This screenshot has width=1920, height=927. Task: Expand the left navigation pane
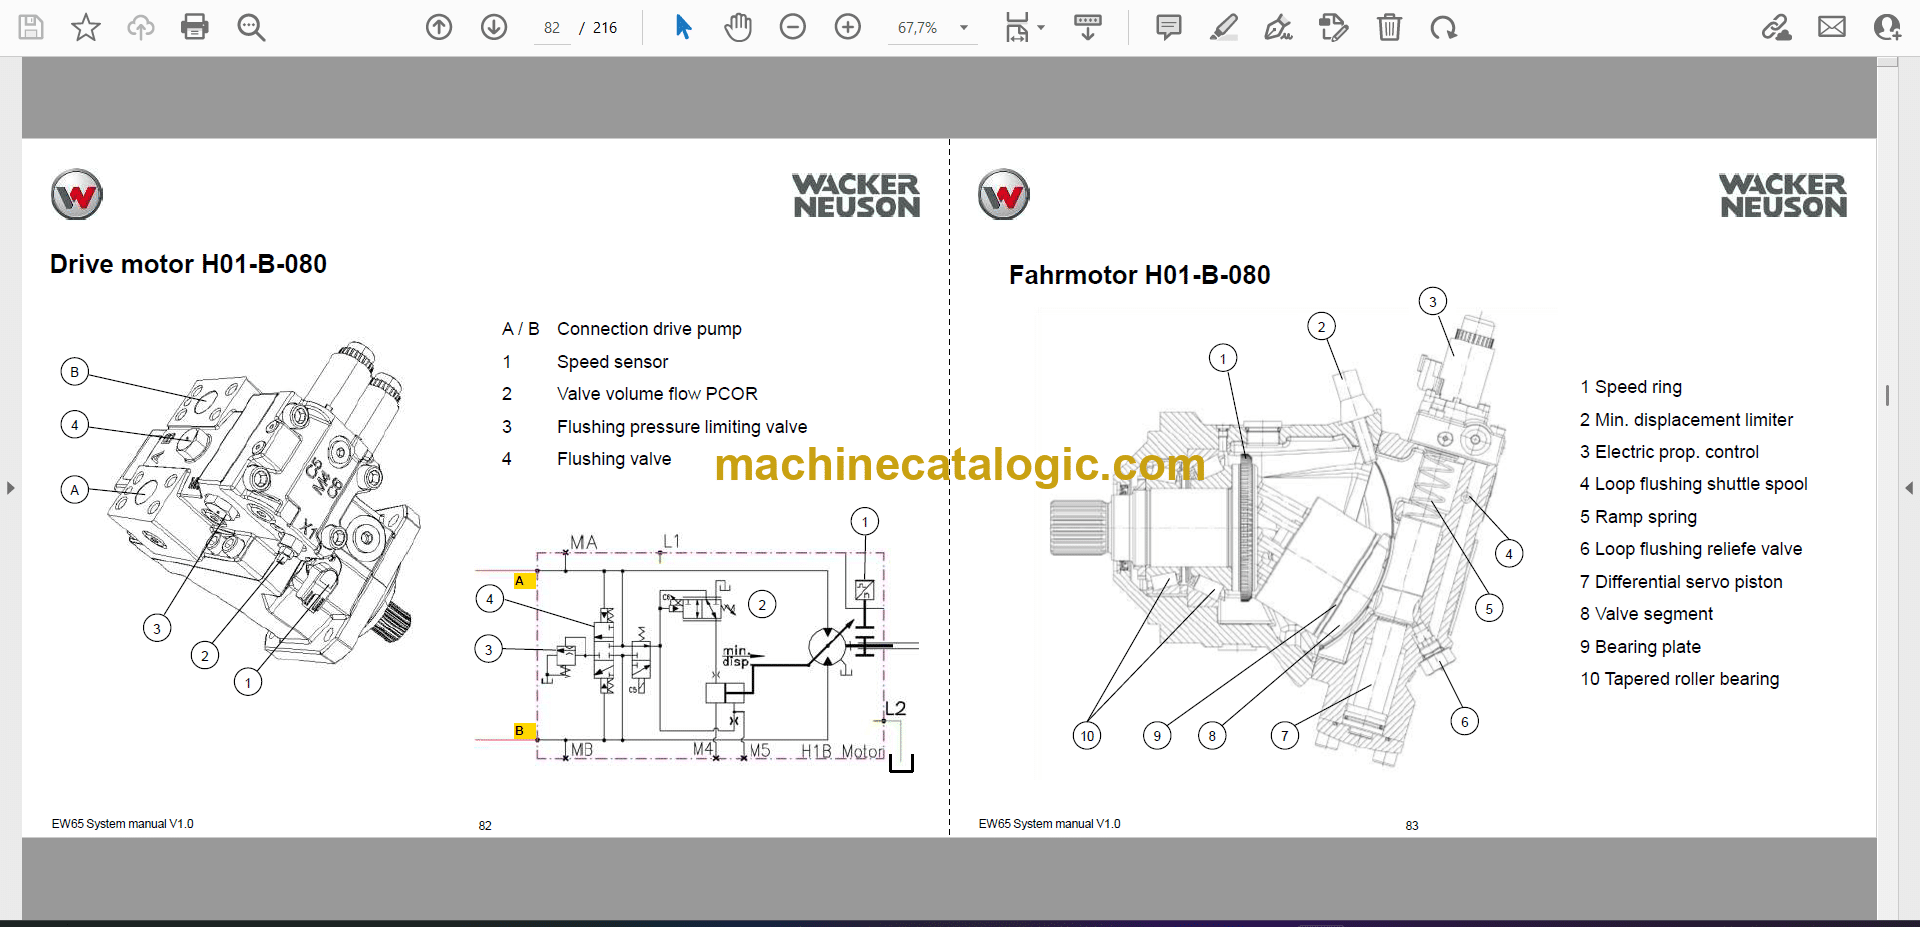pyautogui.click(x=10, y=488)
